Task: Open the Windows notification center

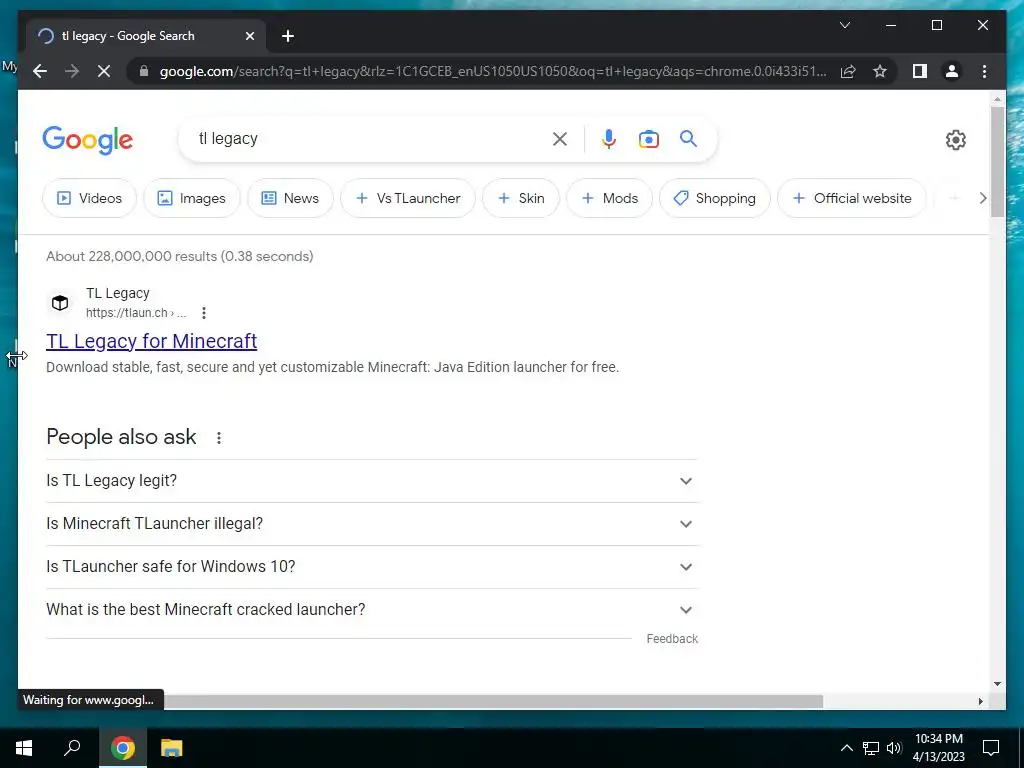Action: coord(991,748)
